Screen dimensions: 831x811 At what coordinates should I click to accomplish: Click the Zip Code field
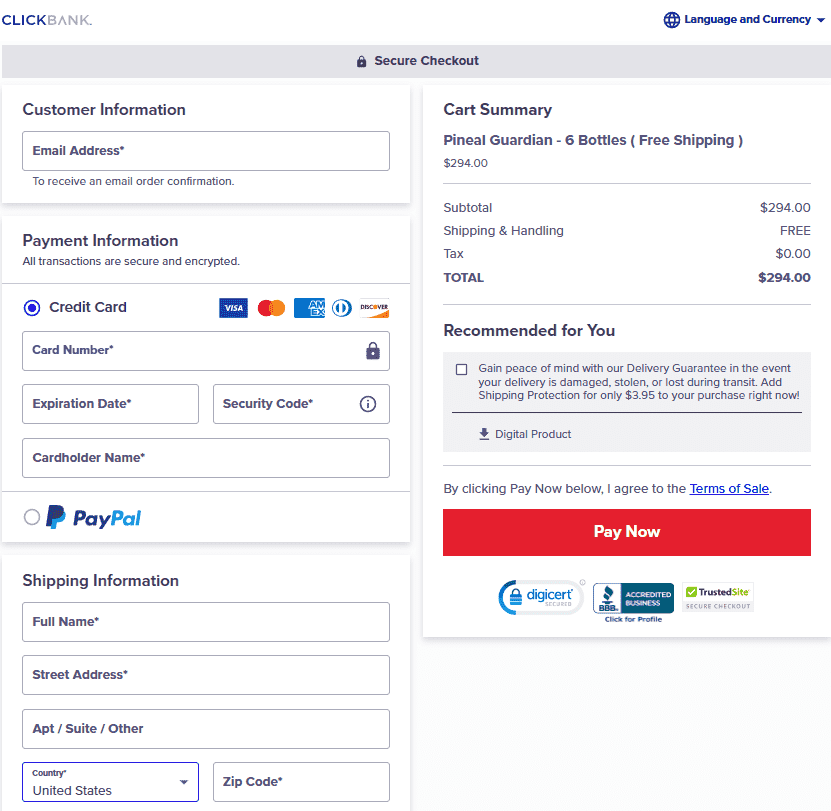click(301, 782)
